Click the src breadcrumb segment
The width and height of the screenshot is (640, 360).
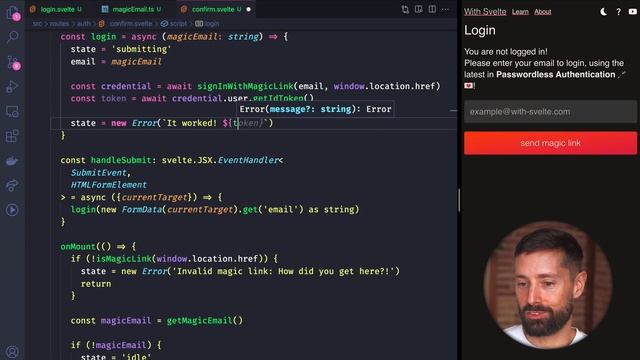[x=37, y=24]
